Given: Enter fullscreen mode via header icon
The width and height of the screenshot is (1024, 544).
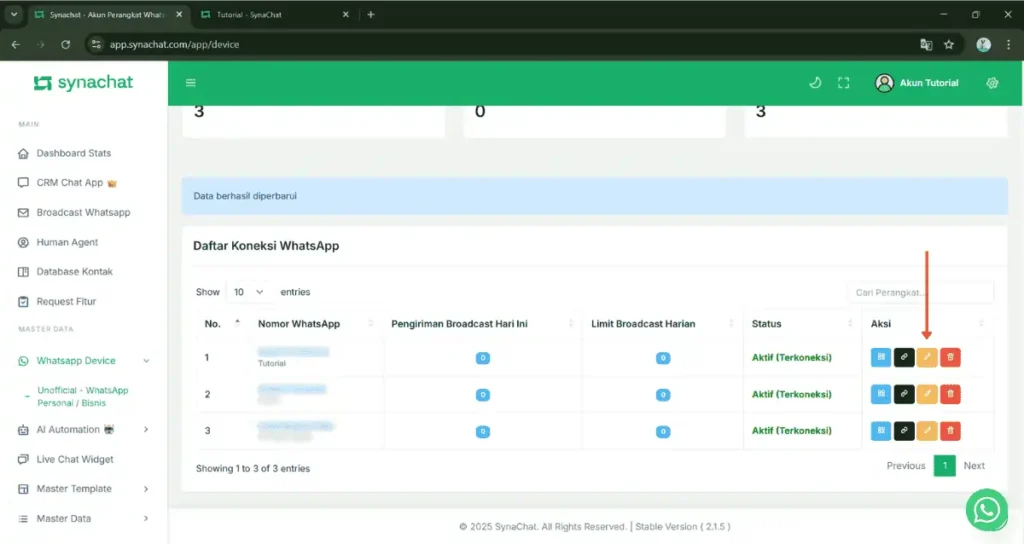Looking at the screenshot, I should coord(844,83).
